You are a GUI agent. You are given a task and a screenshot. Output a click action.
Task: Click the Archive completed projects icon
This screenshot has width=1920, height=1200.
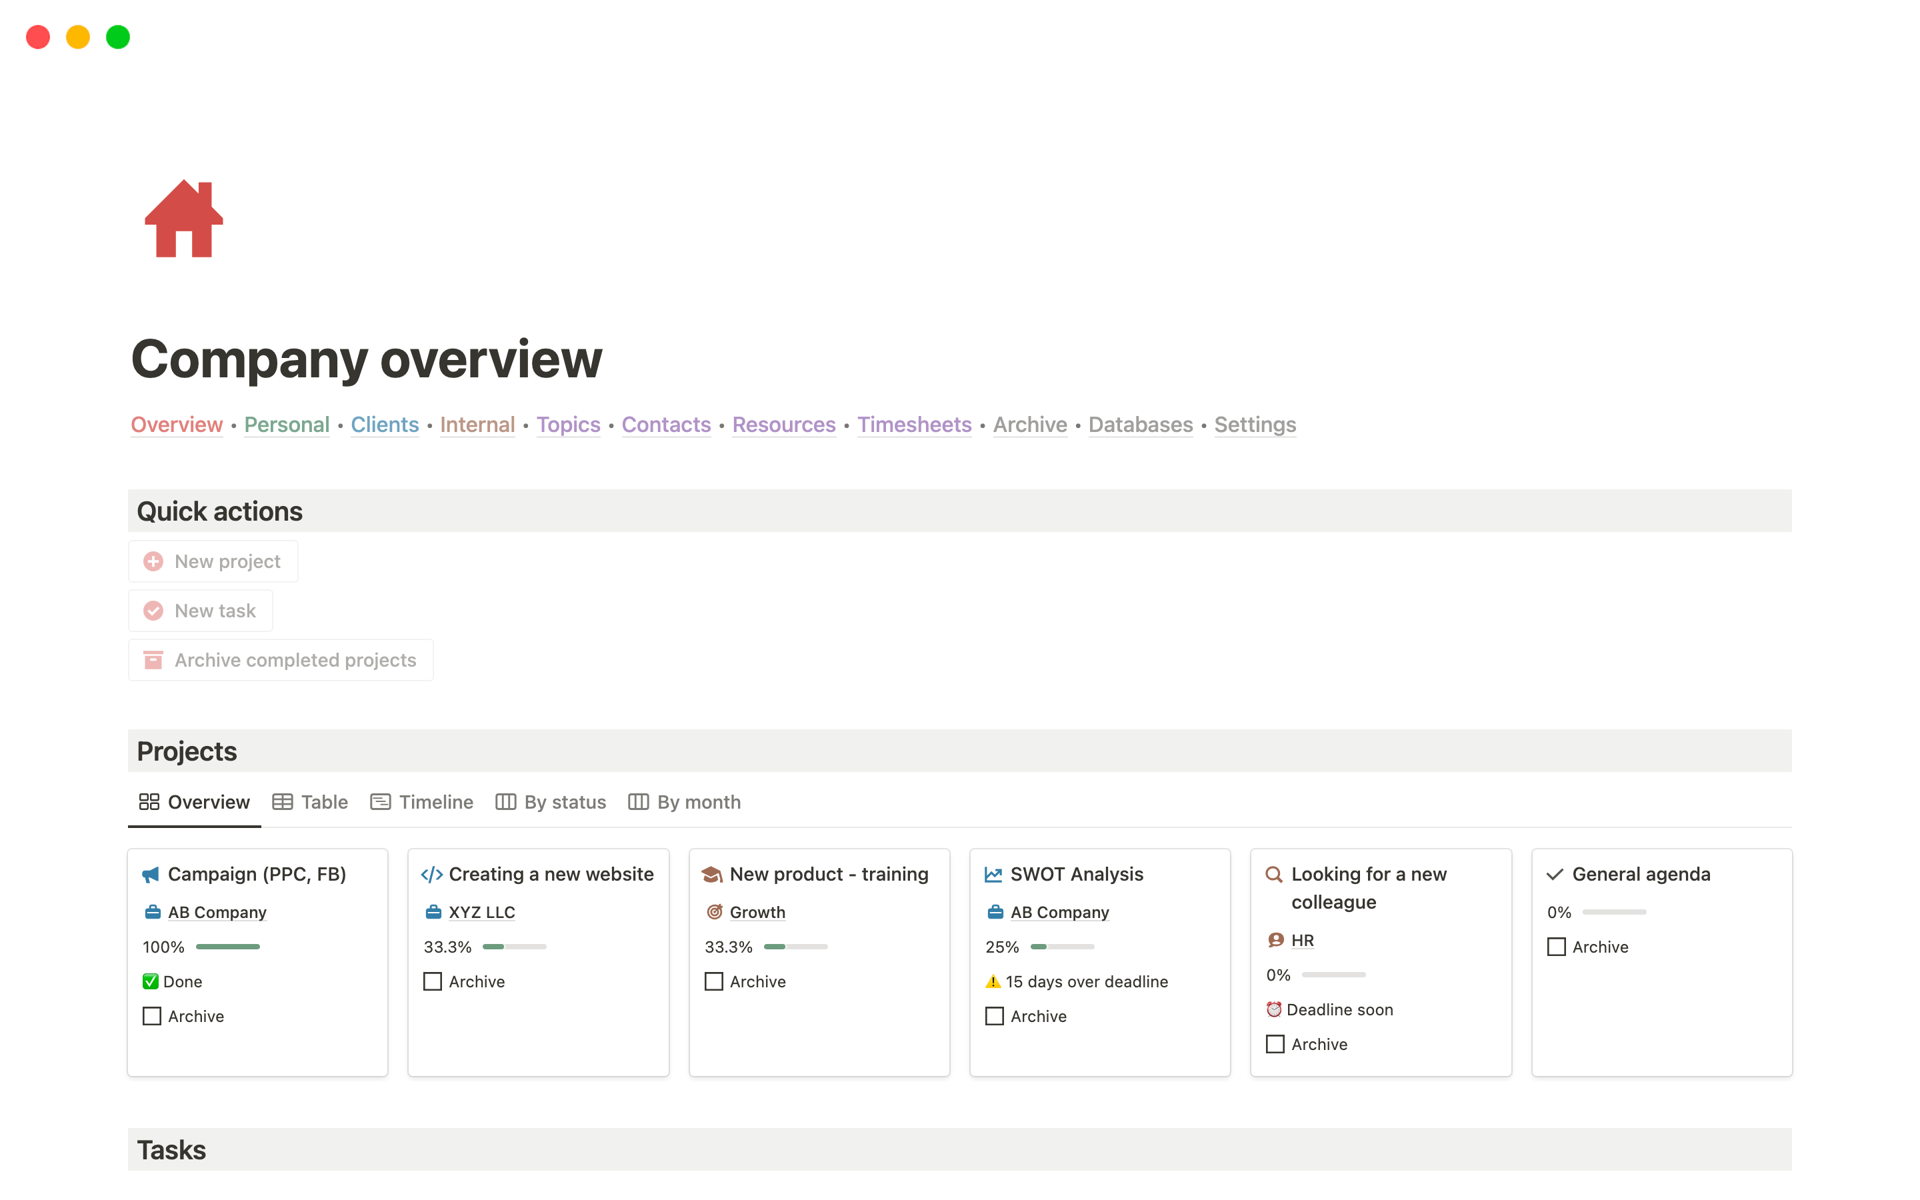coord(153,659)
